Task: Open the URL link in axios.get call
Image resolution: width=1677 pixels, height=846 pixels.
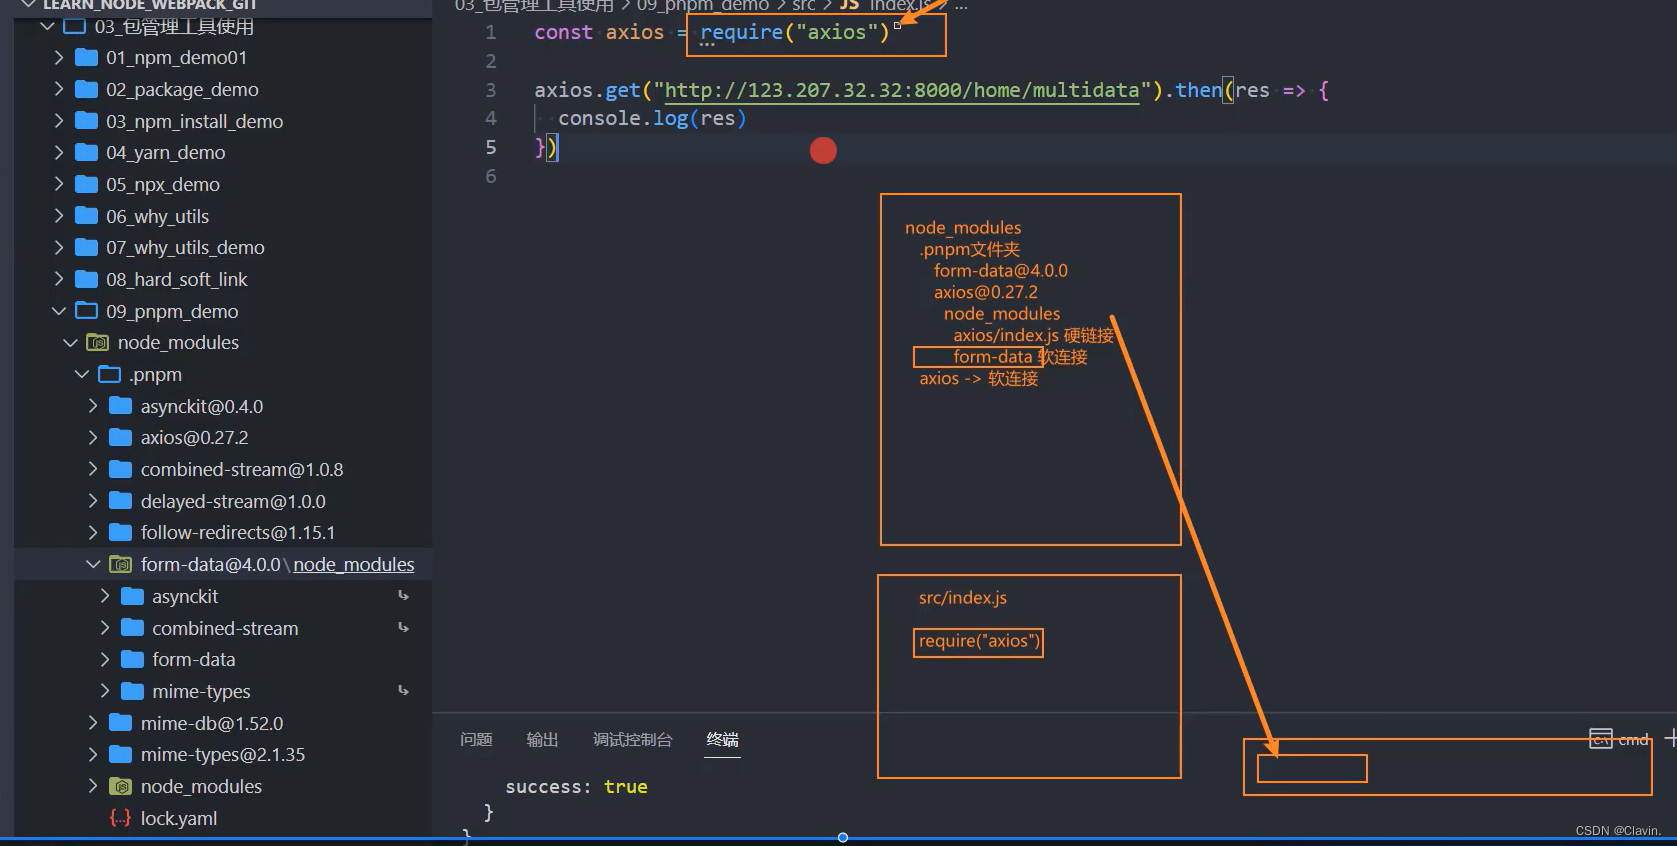Action: (x=902, y=91)
